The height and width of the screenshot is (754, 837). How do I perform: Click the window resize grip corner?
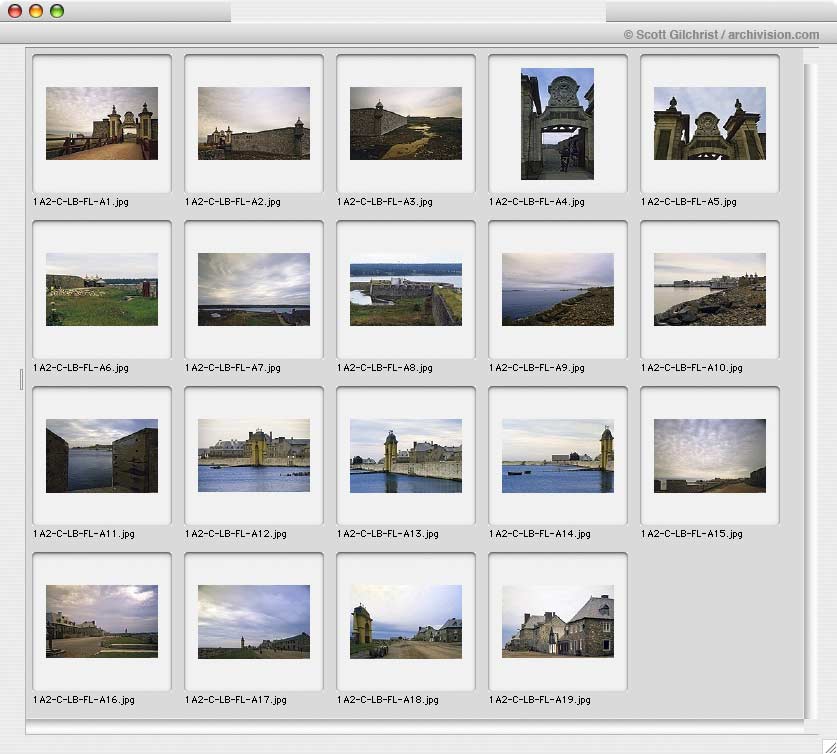pyautogui.click(x=829, y=746)
